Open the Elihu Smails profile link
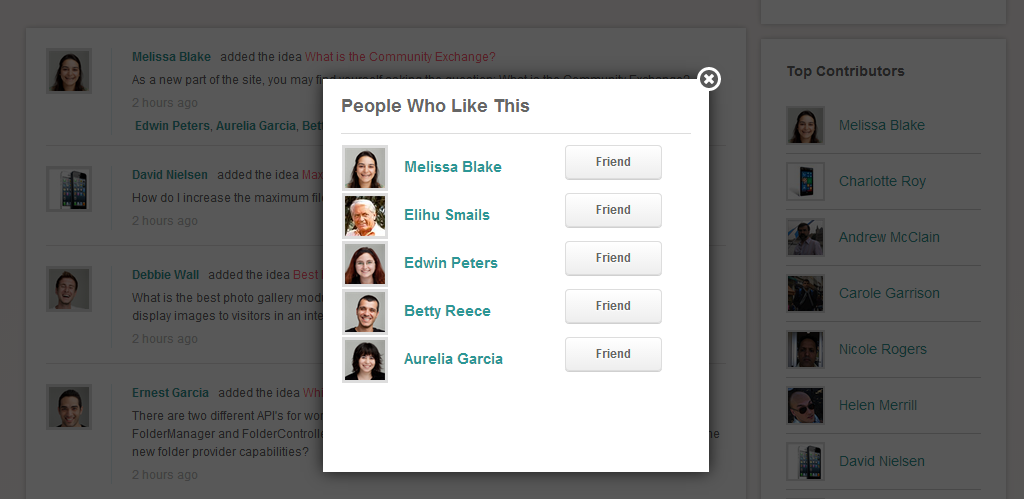 click(x=447, y=215)
